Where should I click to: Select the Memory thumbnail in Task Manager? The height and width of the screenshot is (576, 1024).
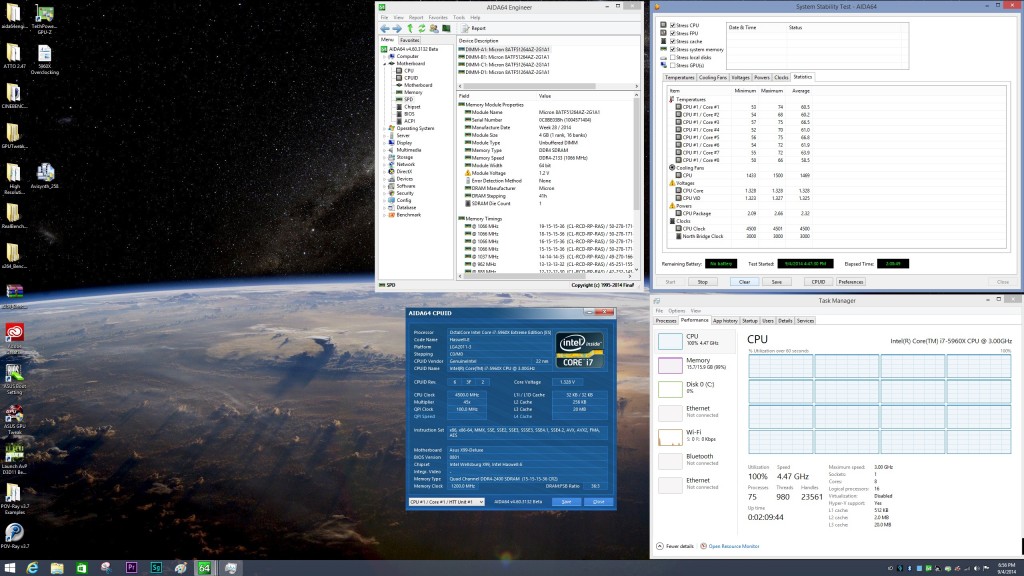click(x=670, y=365)
